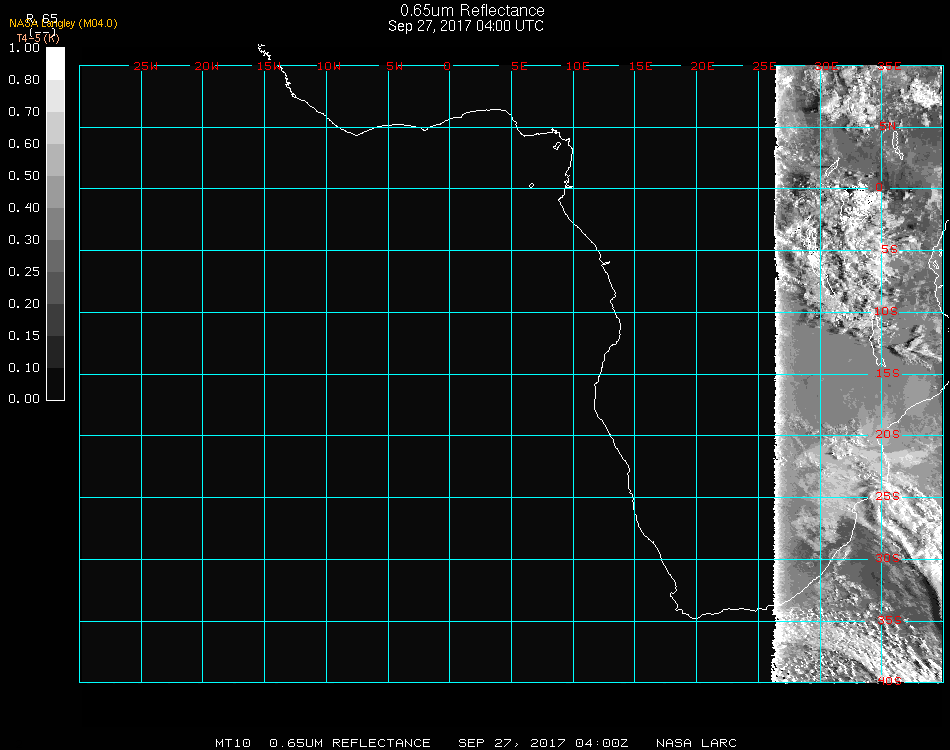The width and height of the screenshot is (950, 750).
Task: Click the footer date 'SEP 27, 2017 04:00Z'
Action: (543, 743)
